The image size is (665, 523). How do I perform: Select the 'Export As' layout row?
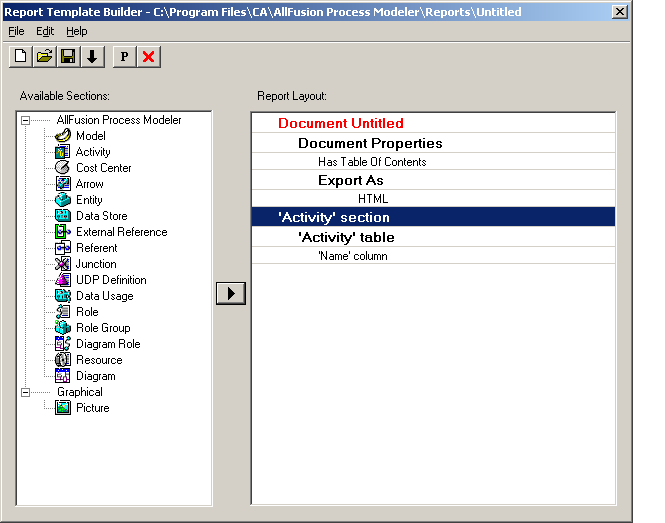coord(433,180)
